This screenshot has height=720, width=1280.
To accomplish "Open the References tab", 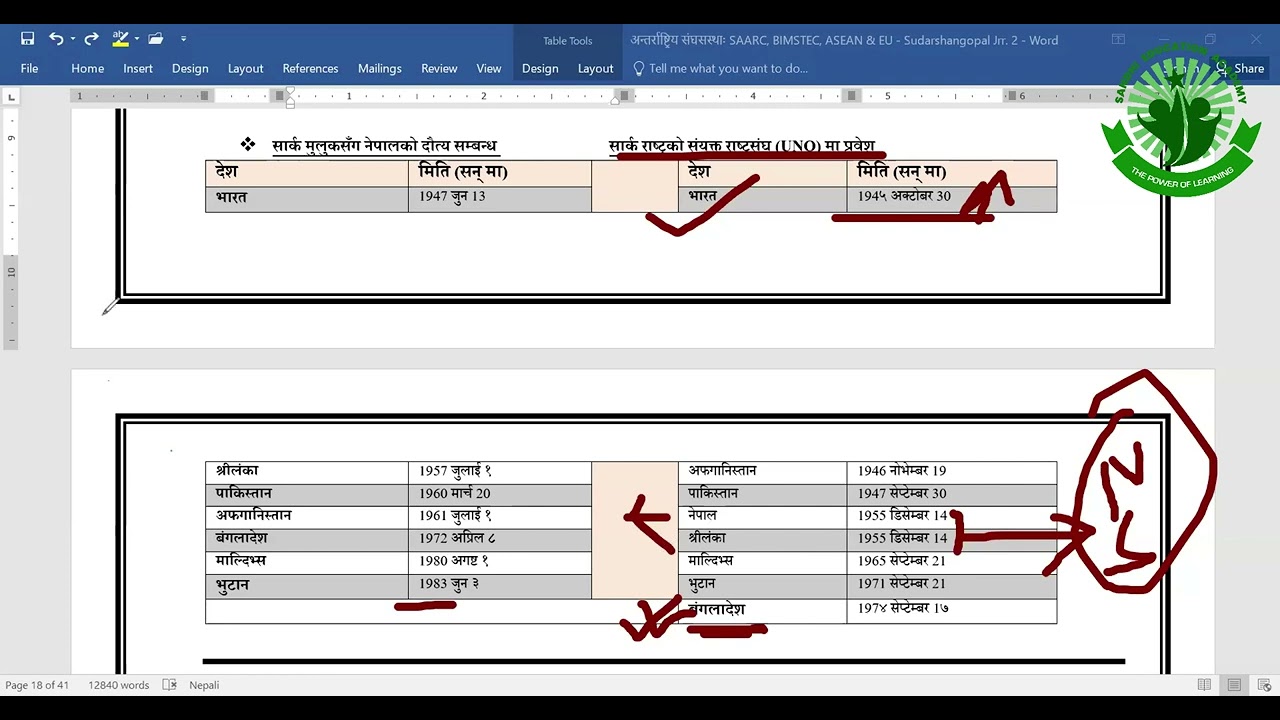I will coord(310,68).
